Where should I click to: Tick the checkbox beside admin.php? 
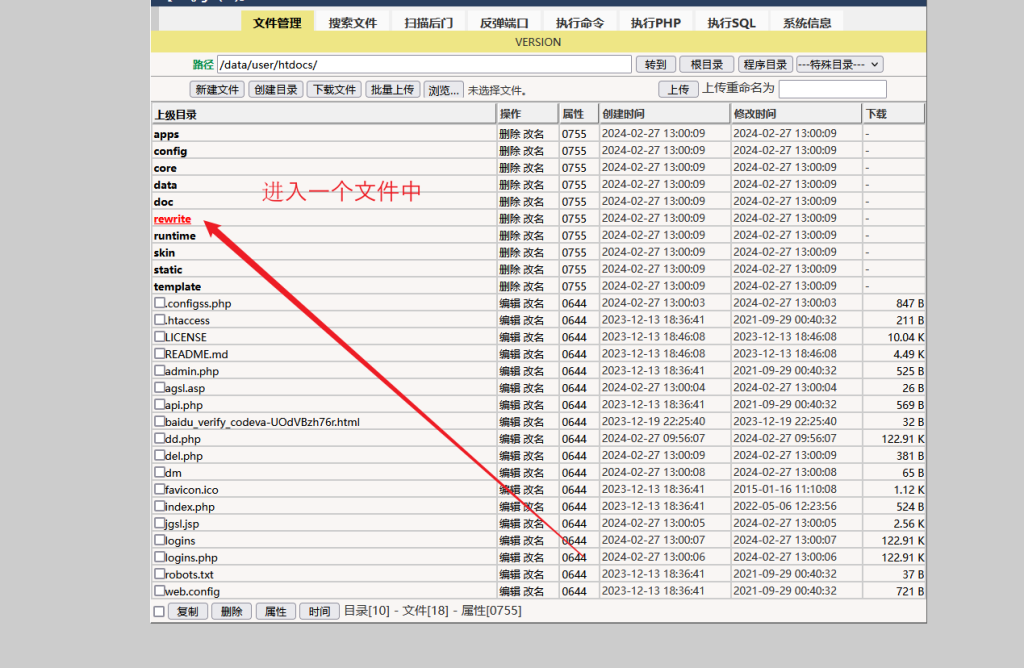click(x=160, y=371)
